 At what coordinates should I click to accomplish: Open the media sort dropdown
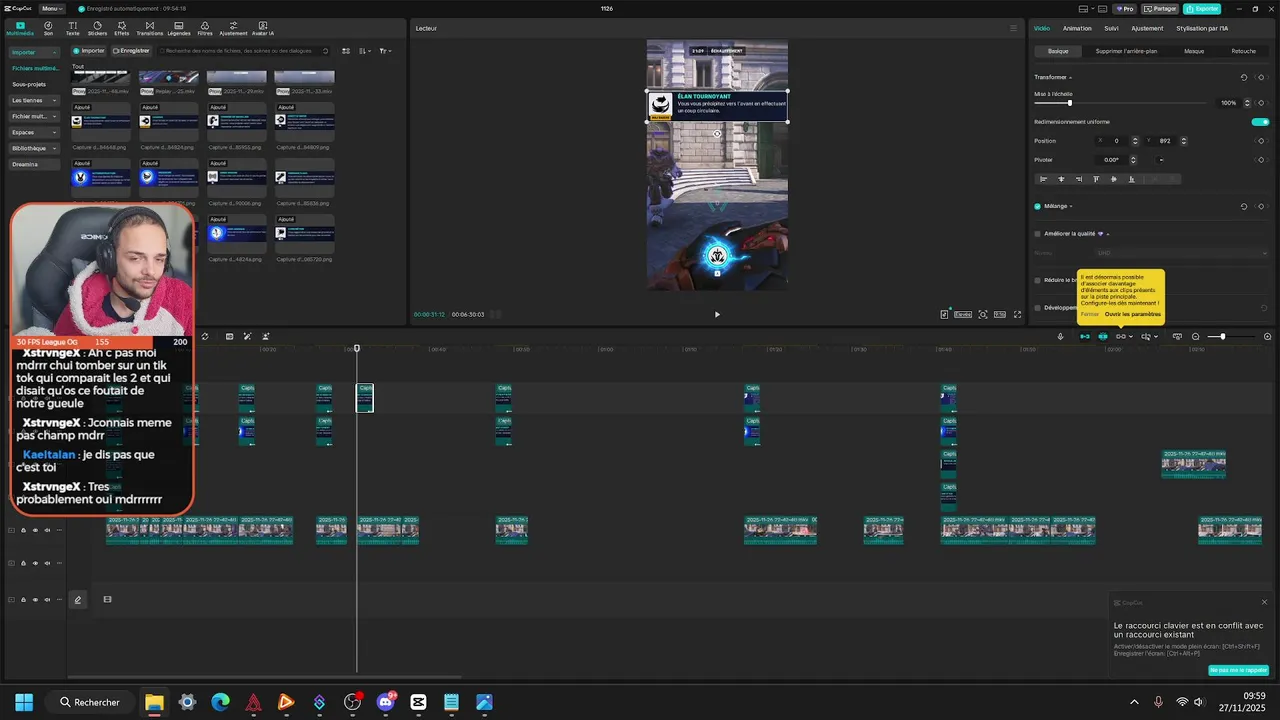pos(365,51)
